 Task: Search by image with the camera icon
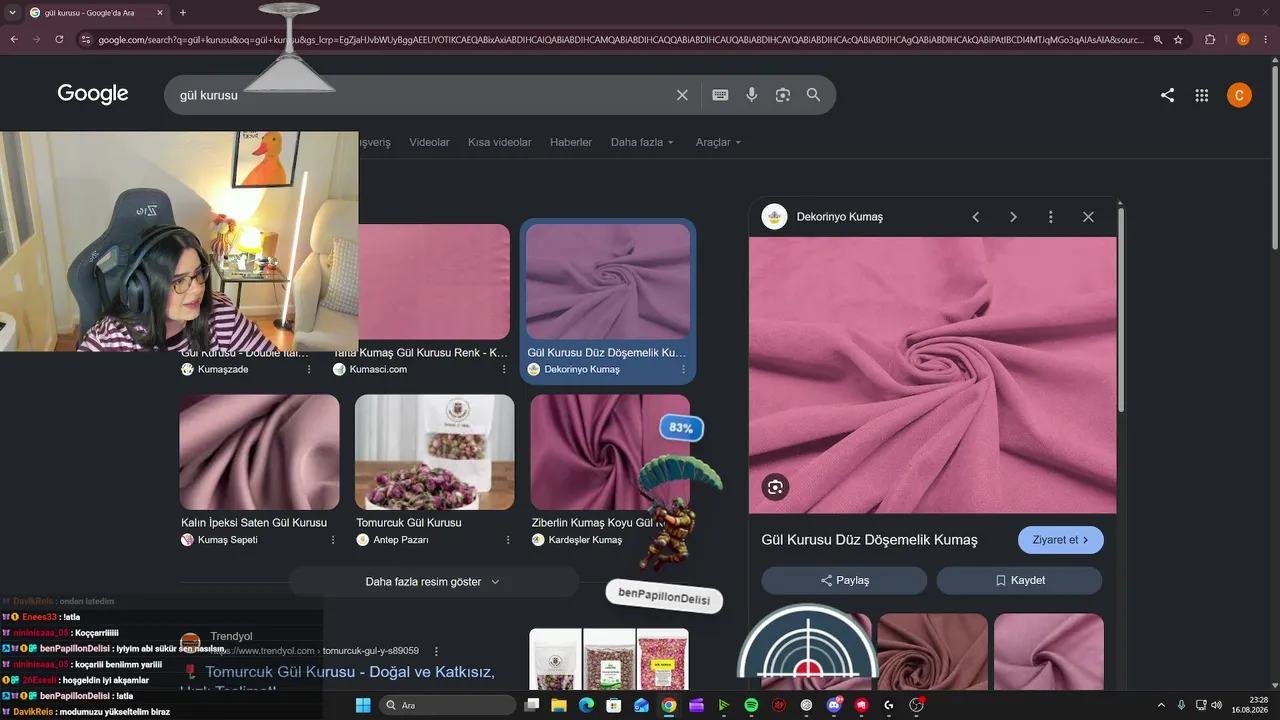(x=783, y=95)
